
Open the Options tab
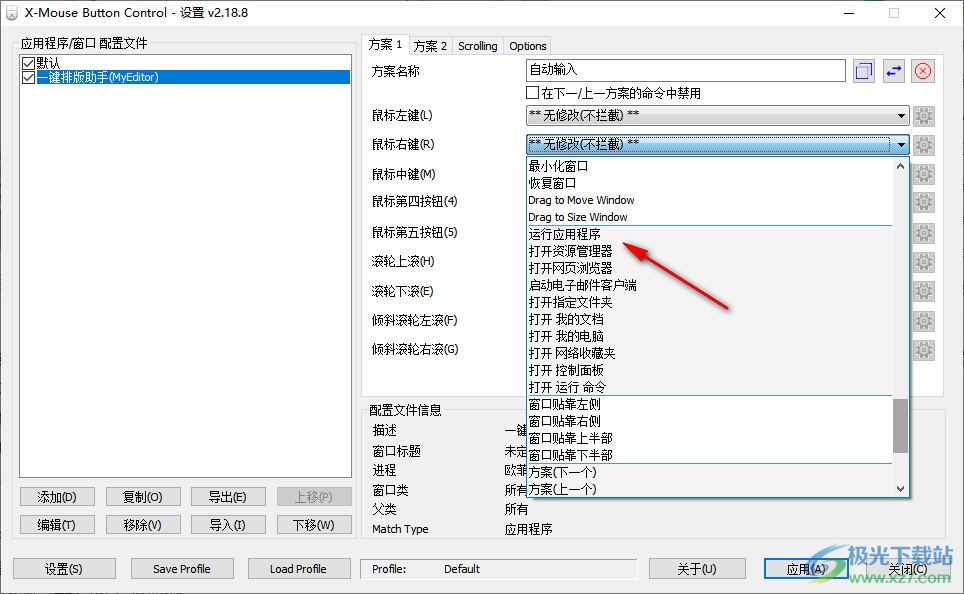(527, 46)
